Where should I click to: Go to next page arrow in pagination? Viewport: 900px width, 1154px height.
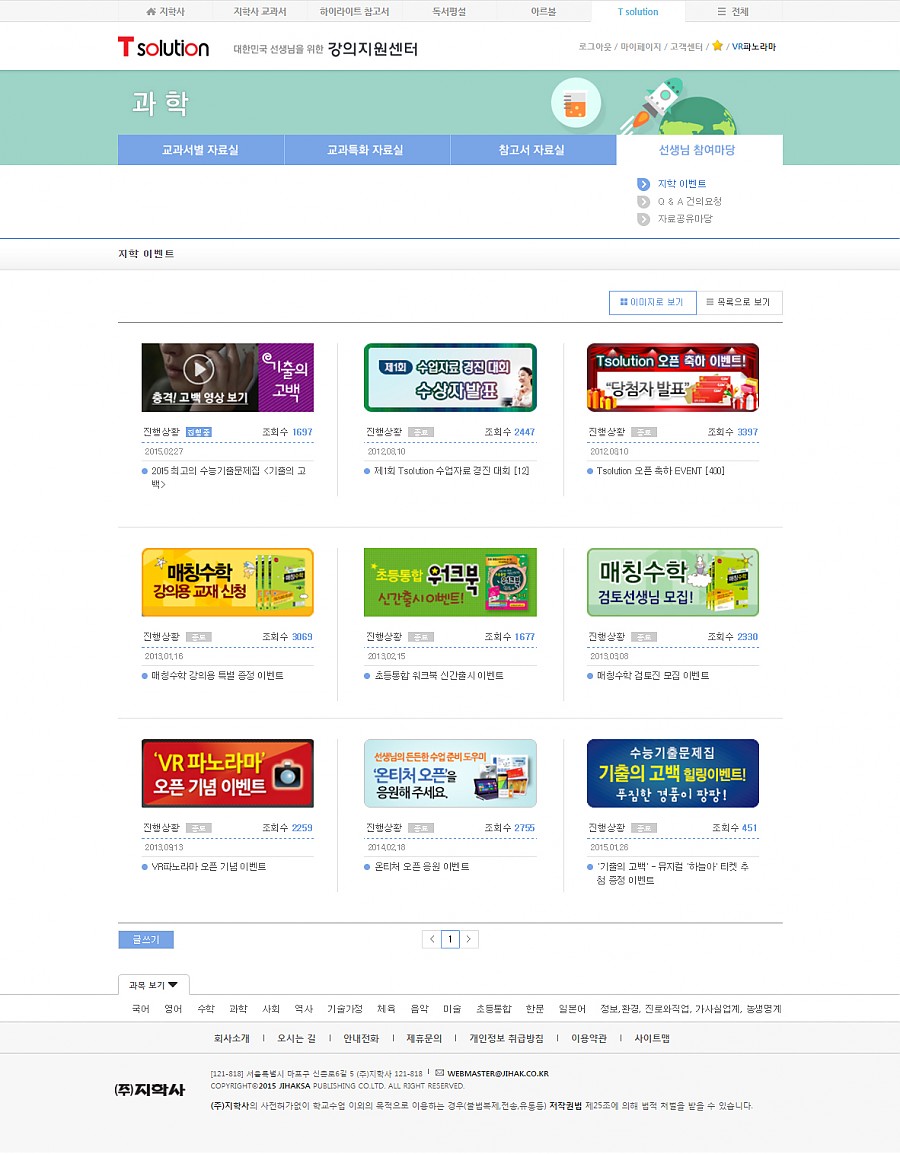(470, 939)
